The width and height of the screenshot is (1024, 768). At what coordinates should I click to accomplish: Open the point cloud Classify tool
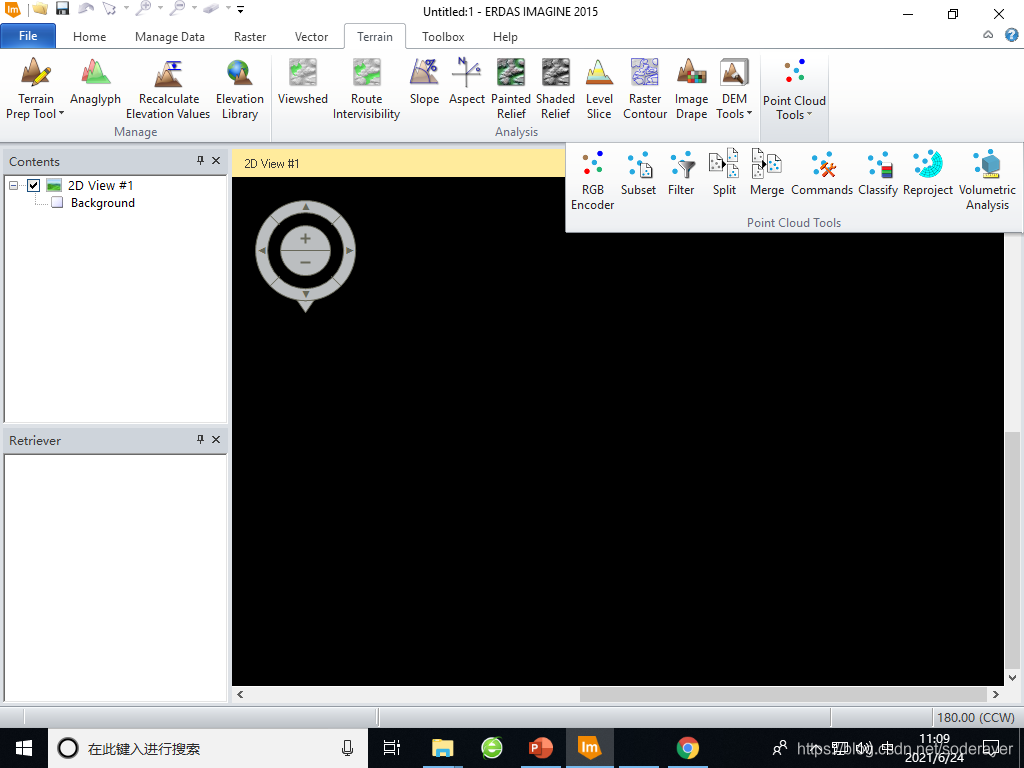coord(878,173)
